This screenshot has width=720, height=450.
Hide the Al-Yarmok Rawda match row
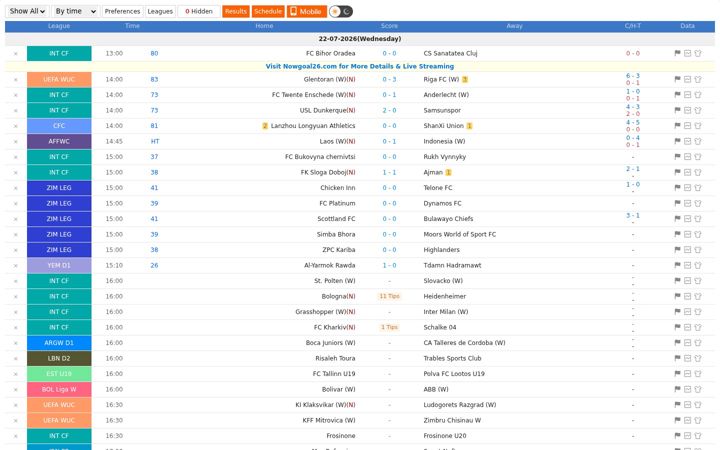(x=16, y=266)
